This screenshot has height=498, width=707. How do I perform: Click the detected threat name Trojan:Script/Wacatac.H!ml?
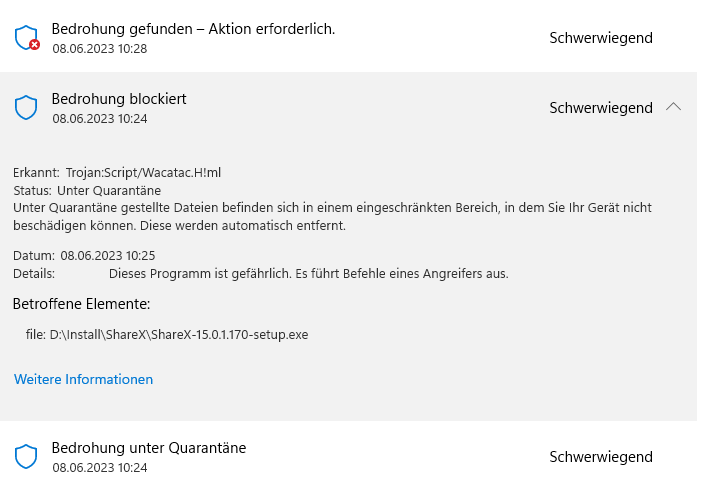[143, 173]
